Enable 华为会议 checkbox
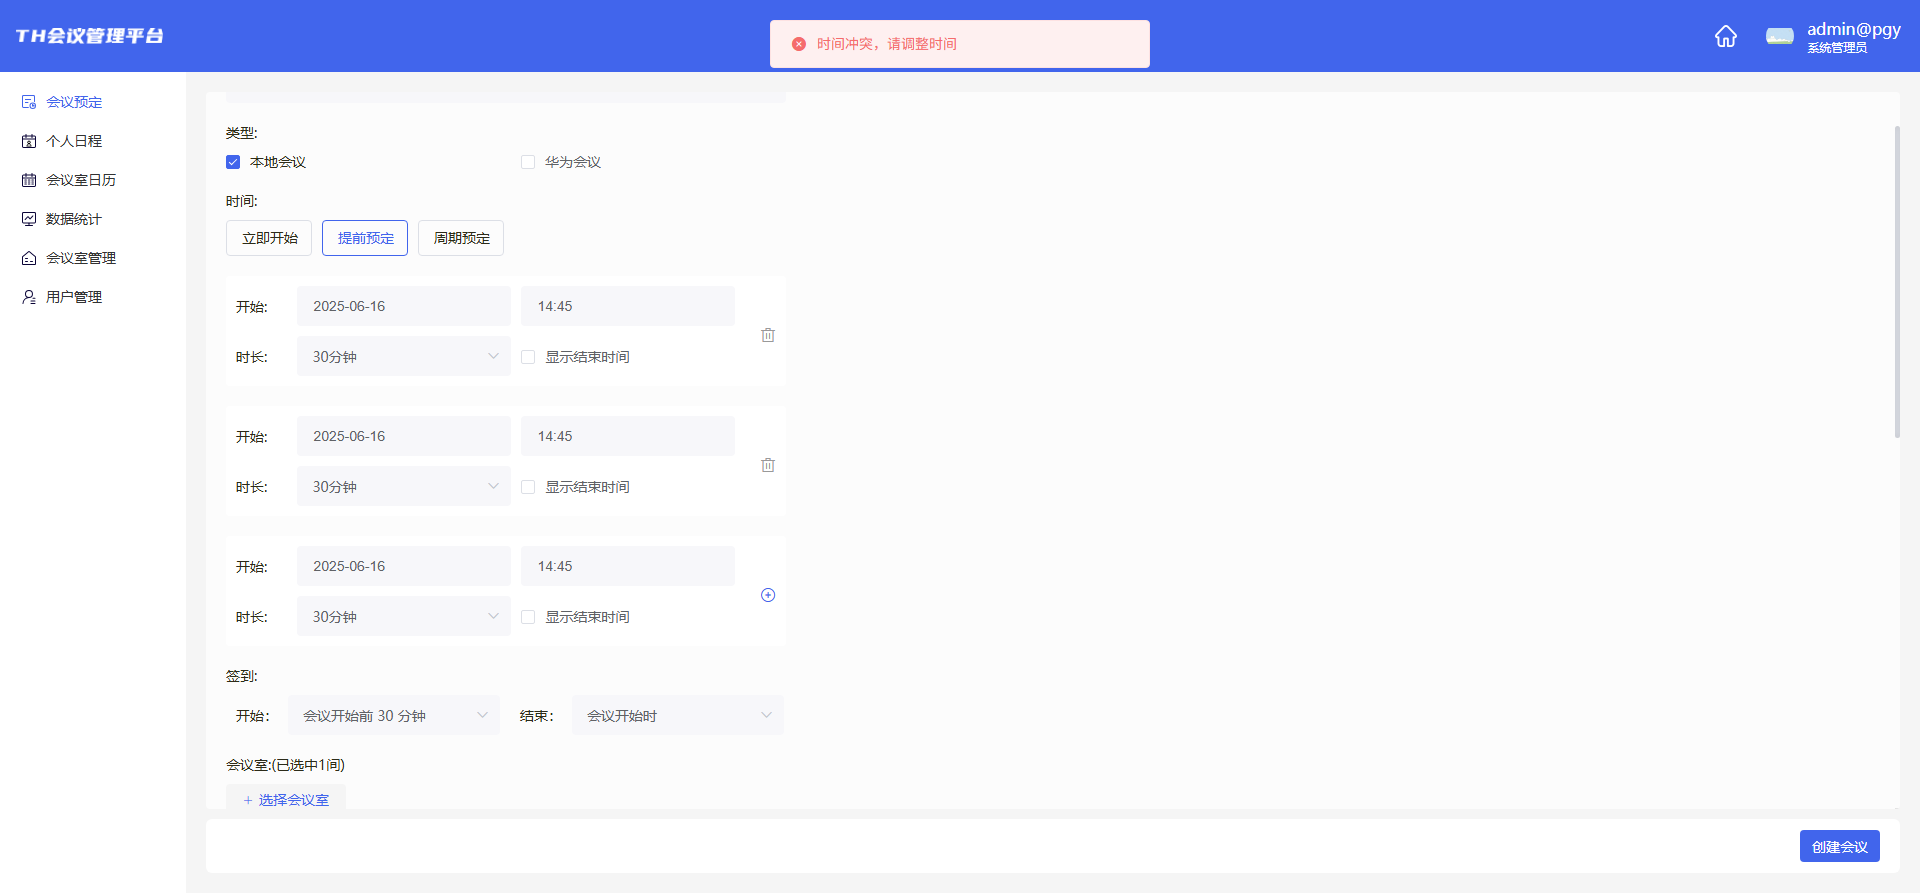This screenshot has height=893, width=1920. coord(528,162)
